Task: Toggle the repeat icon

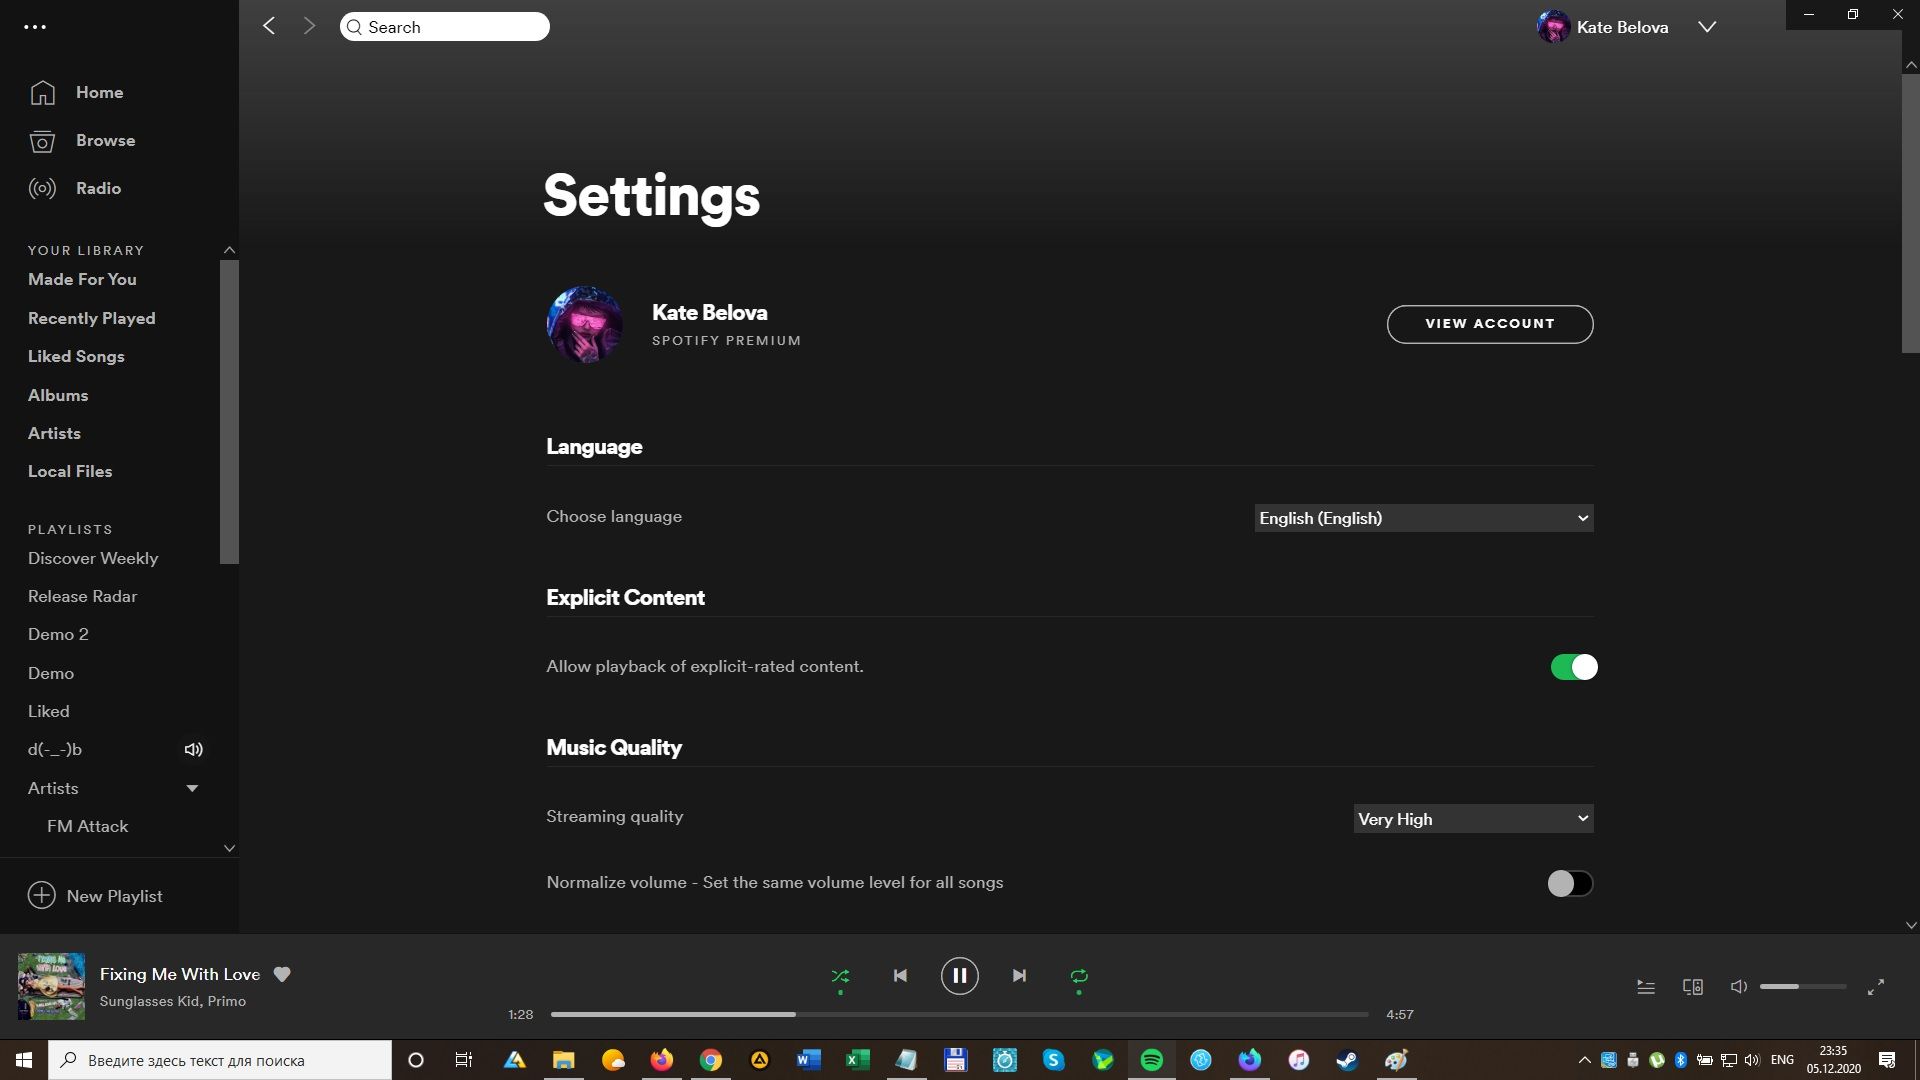Action: (x=1079, y=976)
